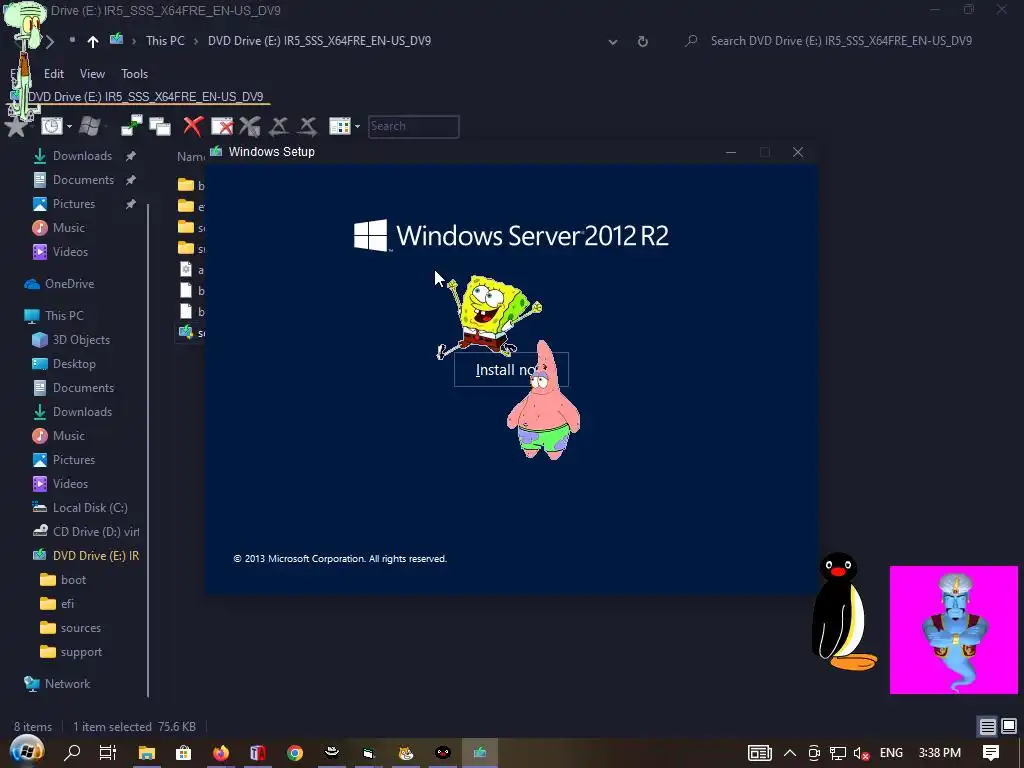1024x768 pixels.
Task: Open the View menu in Explorer
Action: 92,74
